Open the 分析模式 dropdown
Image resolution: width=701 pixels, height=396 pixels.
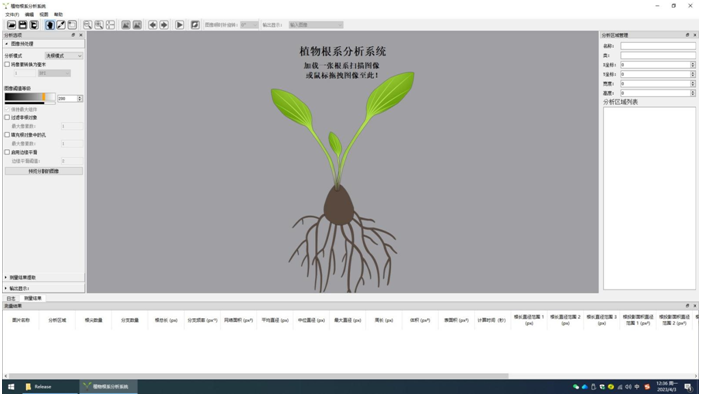tap(64, 56)
